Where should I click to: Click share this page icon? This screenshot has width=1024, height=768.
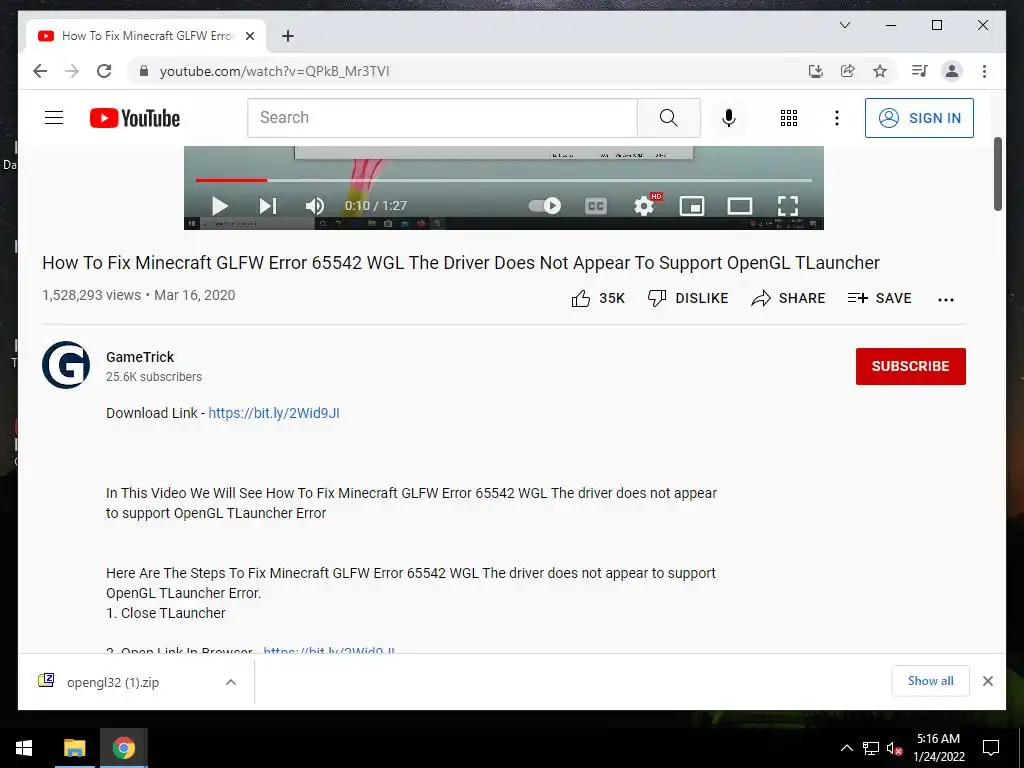tap(848, 71)
